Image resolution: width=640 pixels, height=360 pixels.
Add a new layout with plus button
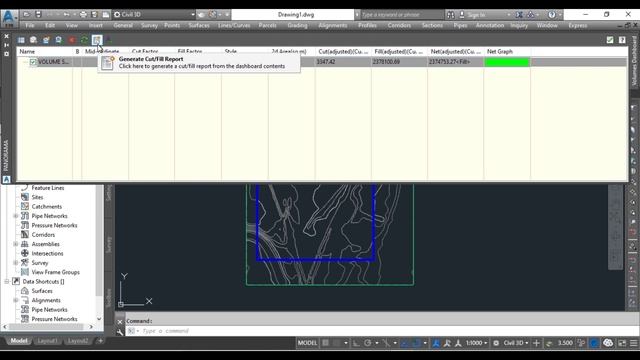[x=100, y=341]
